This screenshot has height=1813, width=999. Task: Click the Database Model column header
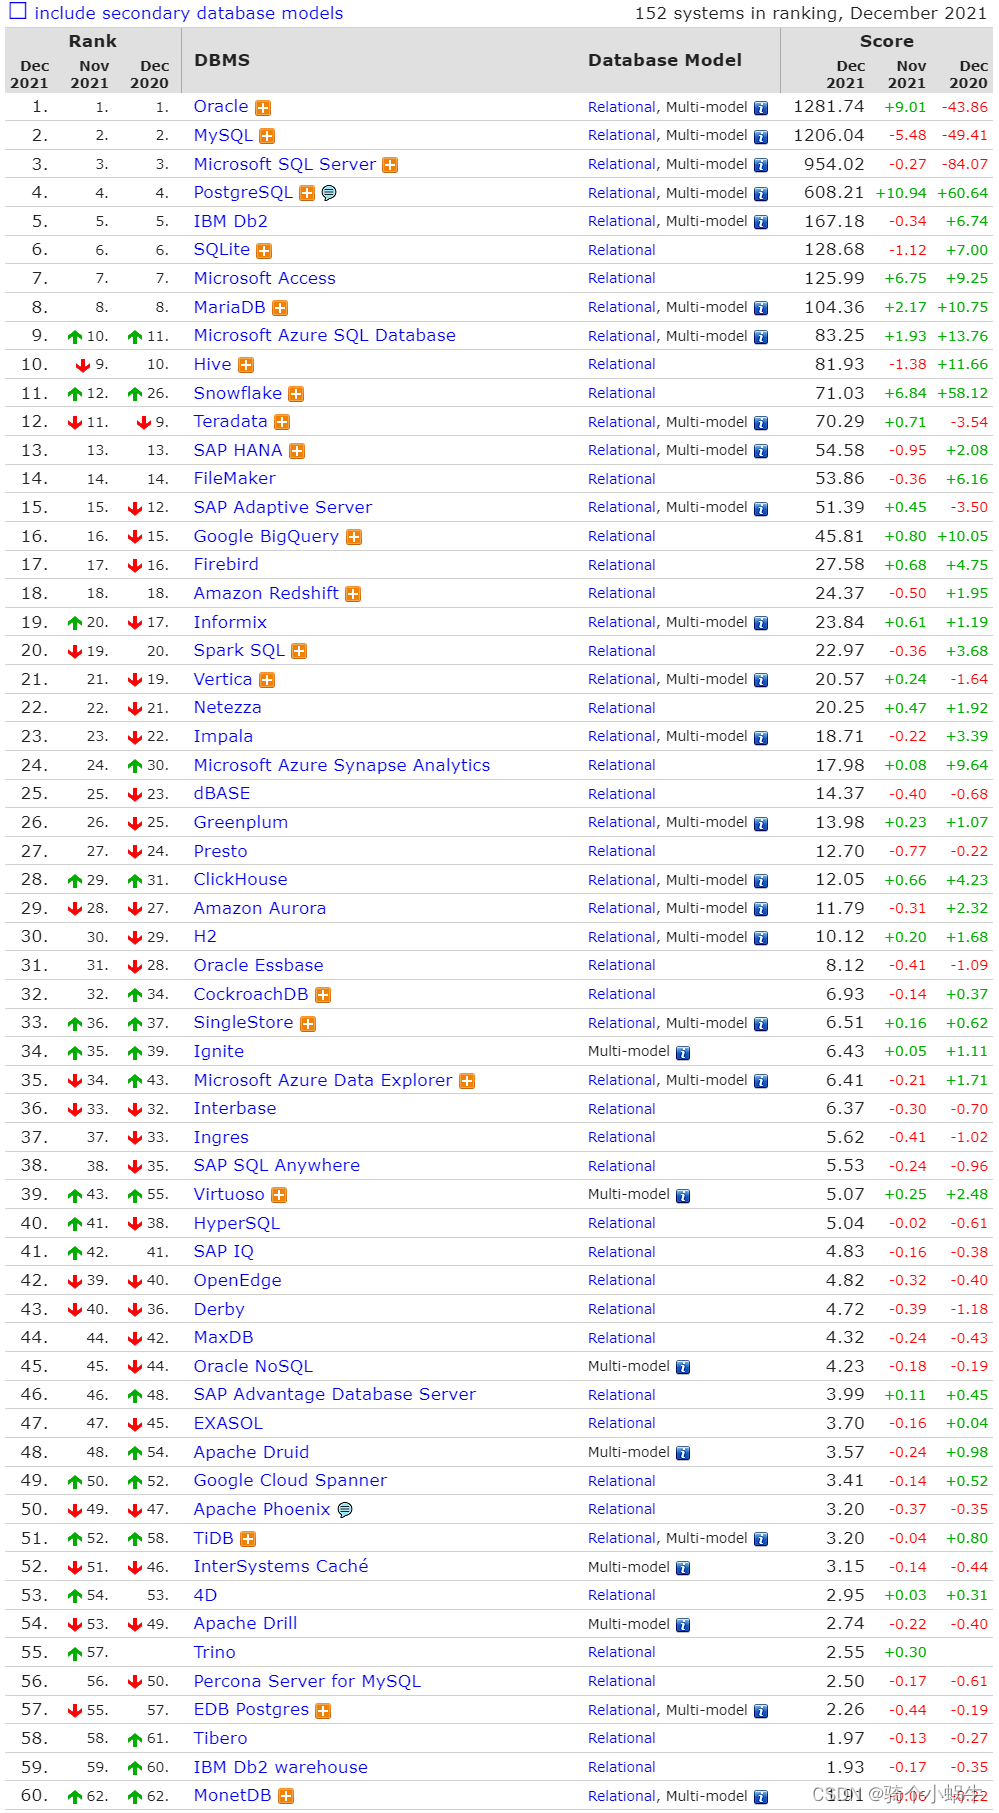665,60
